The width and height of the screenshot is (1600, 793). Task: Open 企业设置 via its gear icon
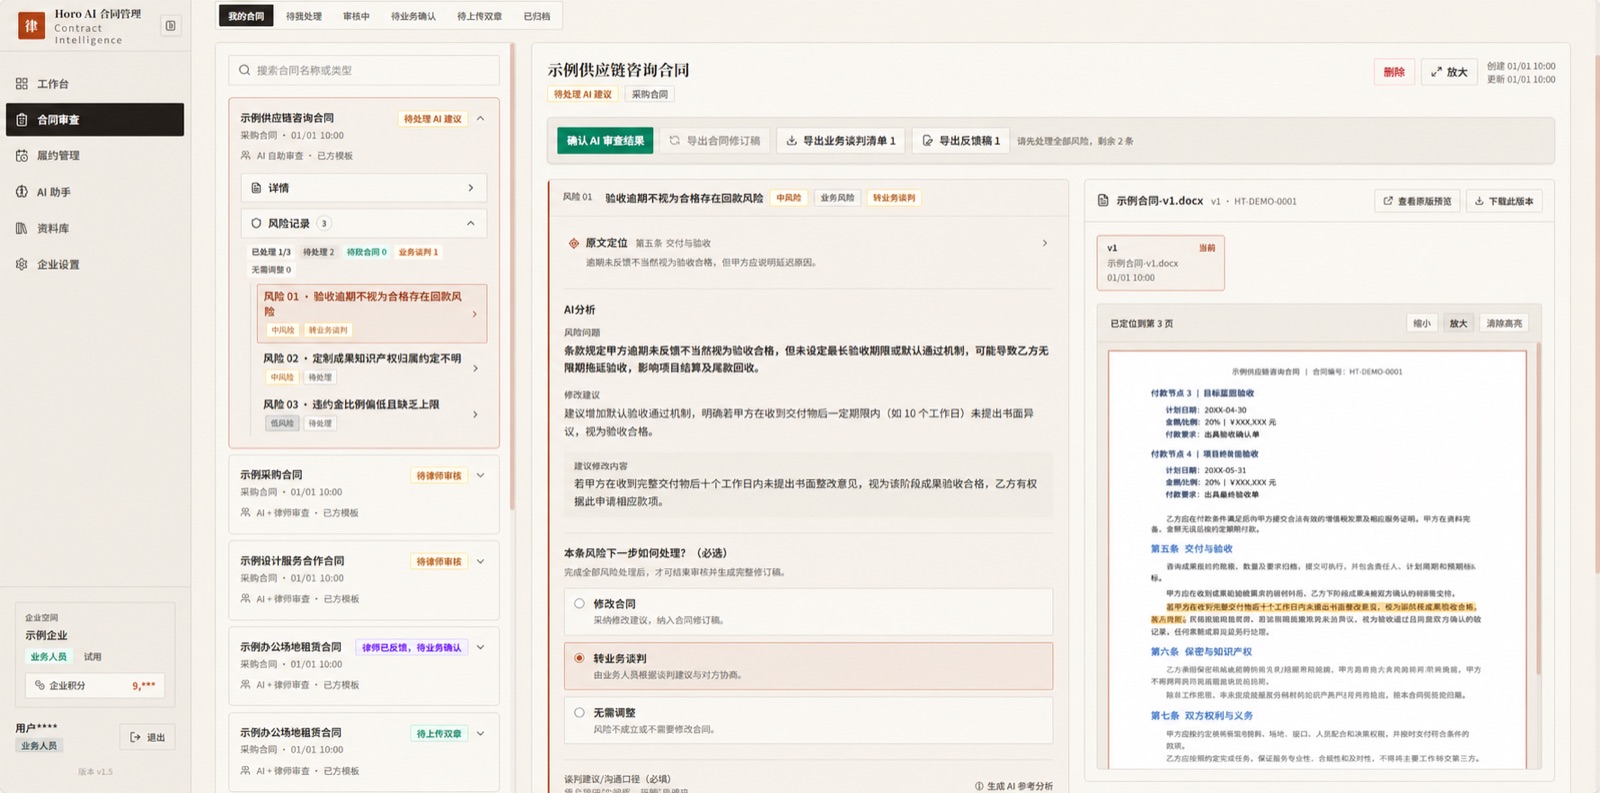coord(22,264)
